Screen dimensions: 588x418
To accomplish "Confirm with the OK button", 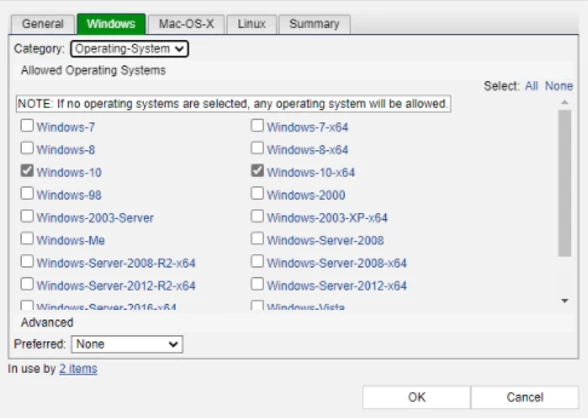I will (x=417, y=397).
